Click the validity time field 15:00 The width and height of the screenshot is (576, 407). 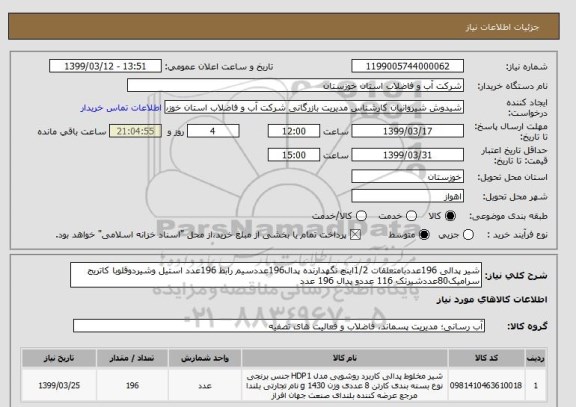coord(294,155)
